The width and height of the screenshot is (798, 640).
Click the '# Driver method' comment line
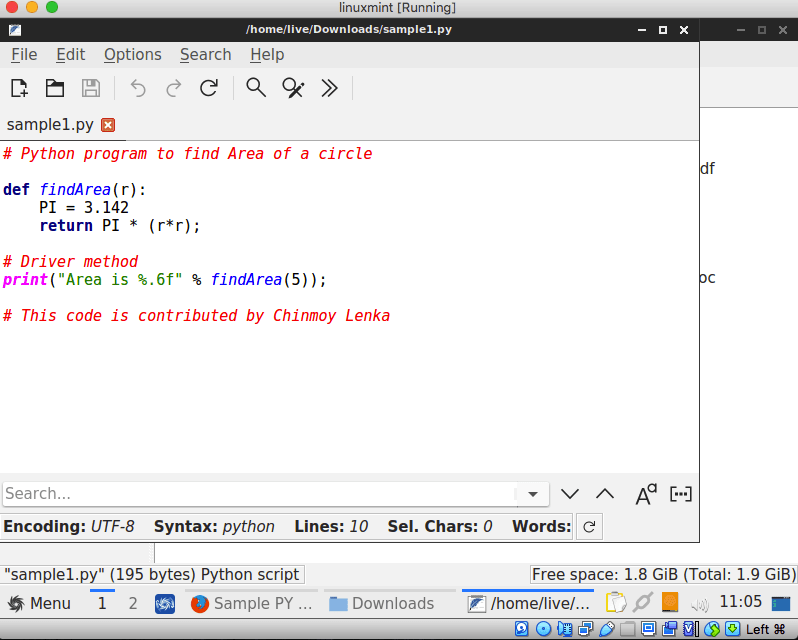pyautogui.click(x=70, y=261)
